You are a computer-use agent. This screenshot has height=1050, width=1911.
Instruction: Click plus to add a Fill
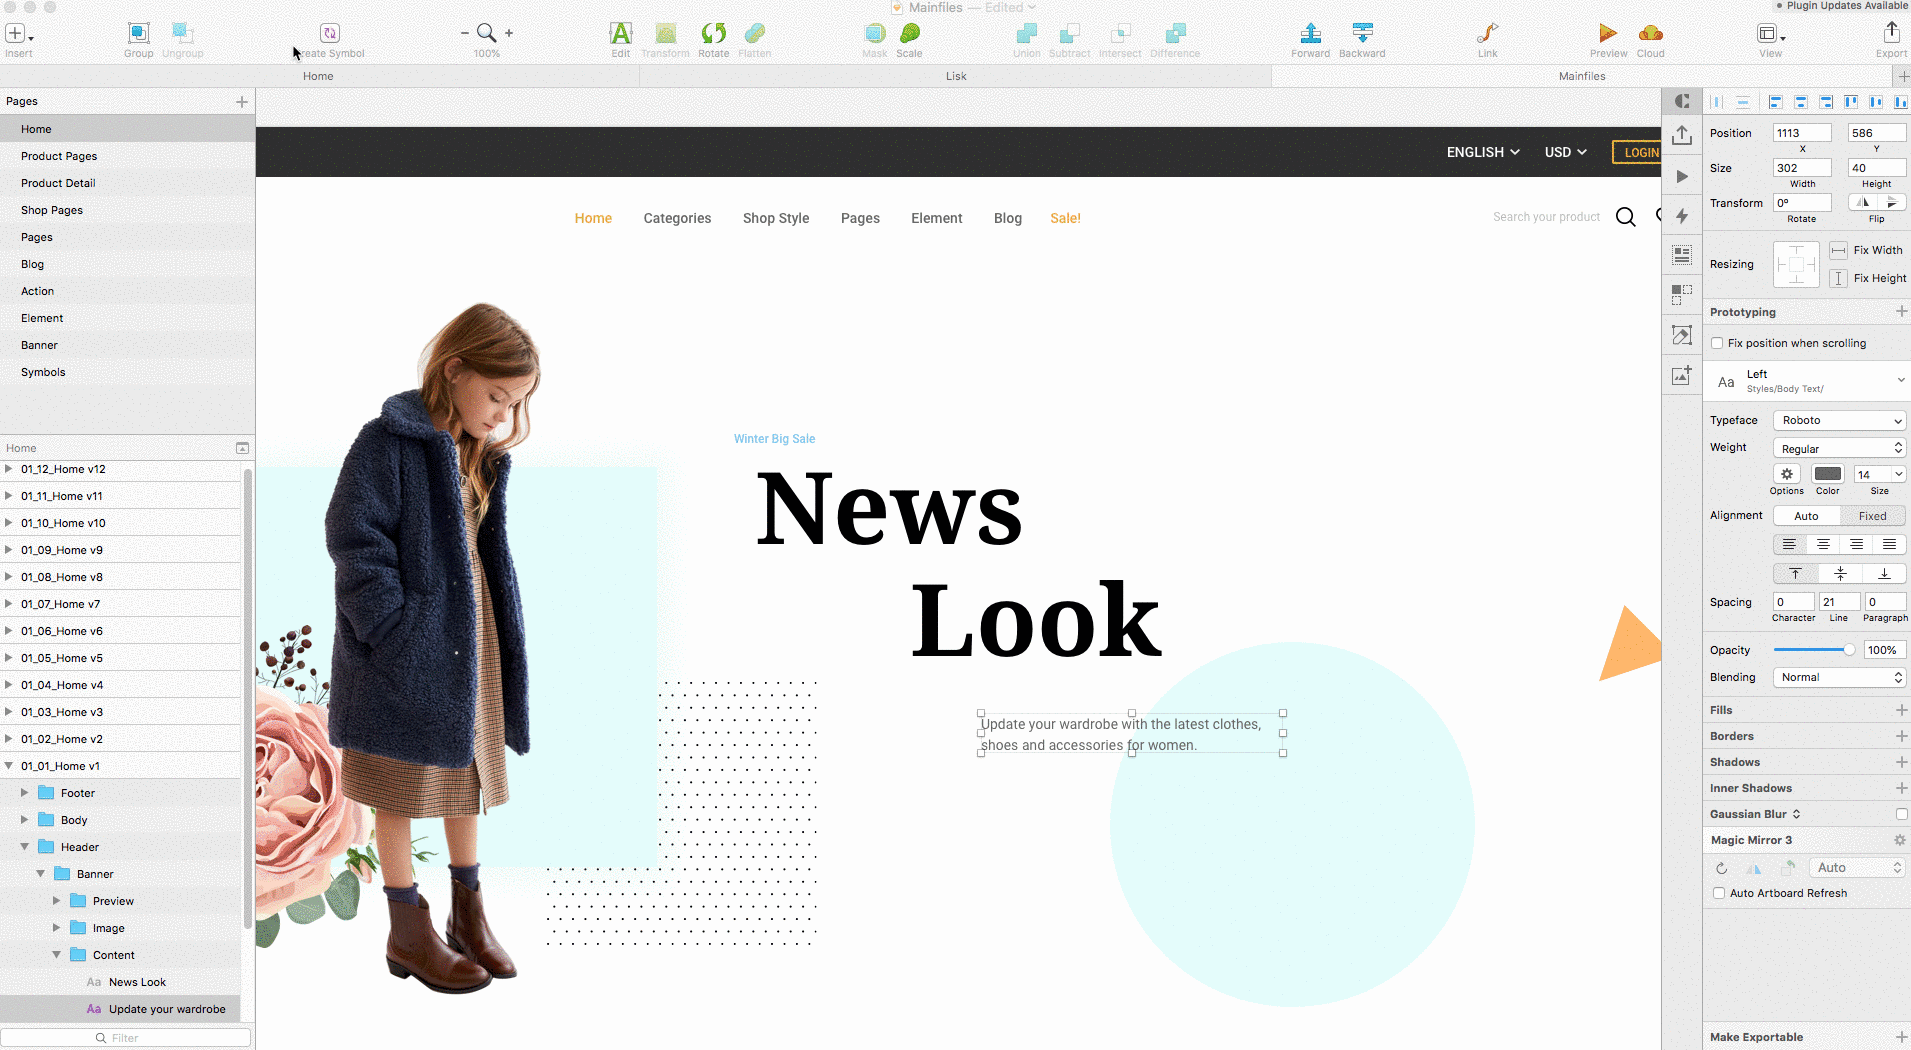pyautogui.click(x=1900, y=709)
